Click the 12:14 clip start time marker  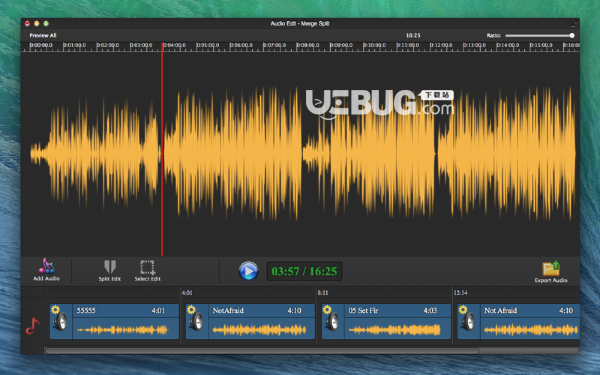pyautogui.click(x=460, y=293)
